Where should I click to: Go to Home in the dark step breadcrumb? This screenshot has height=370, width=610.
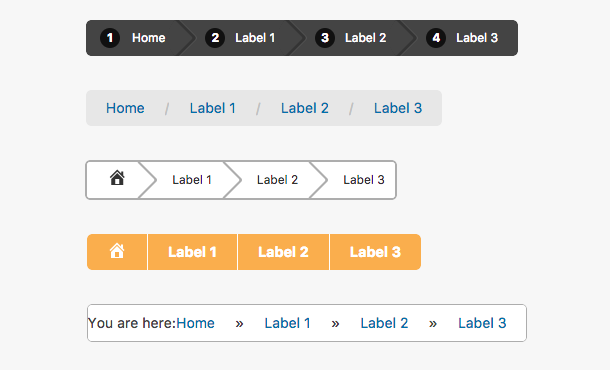149,38
